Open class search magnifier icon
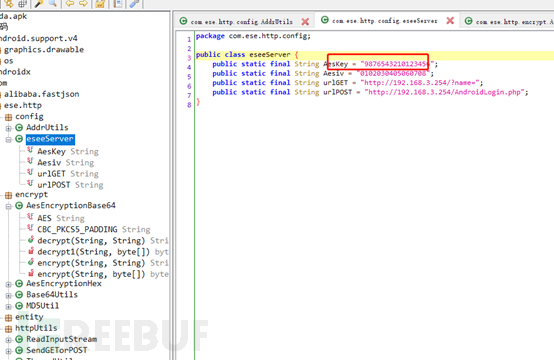This screenshot has width=554, height=360. click(x=53, y=3)
